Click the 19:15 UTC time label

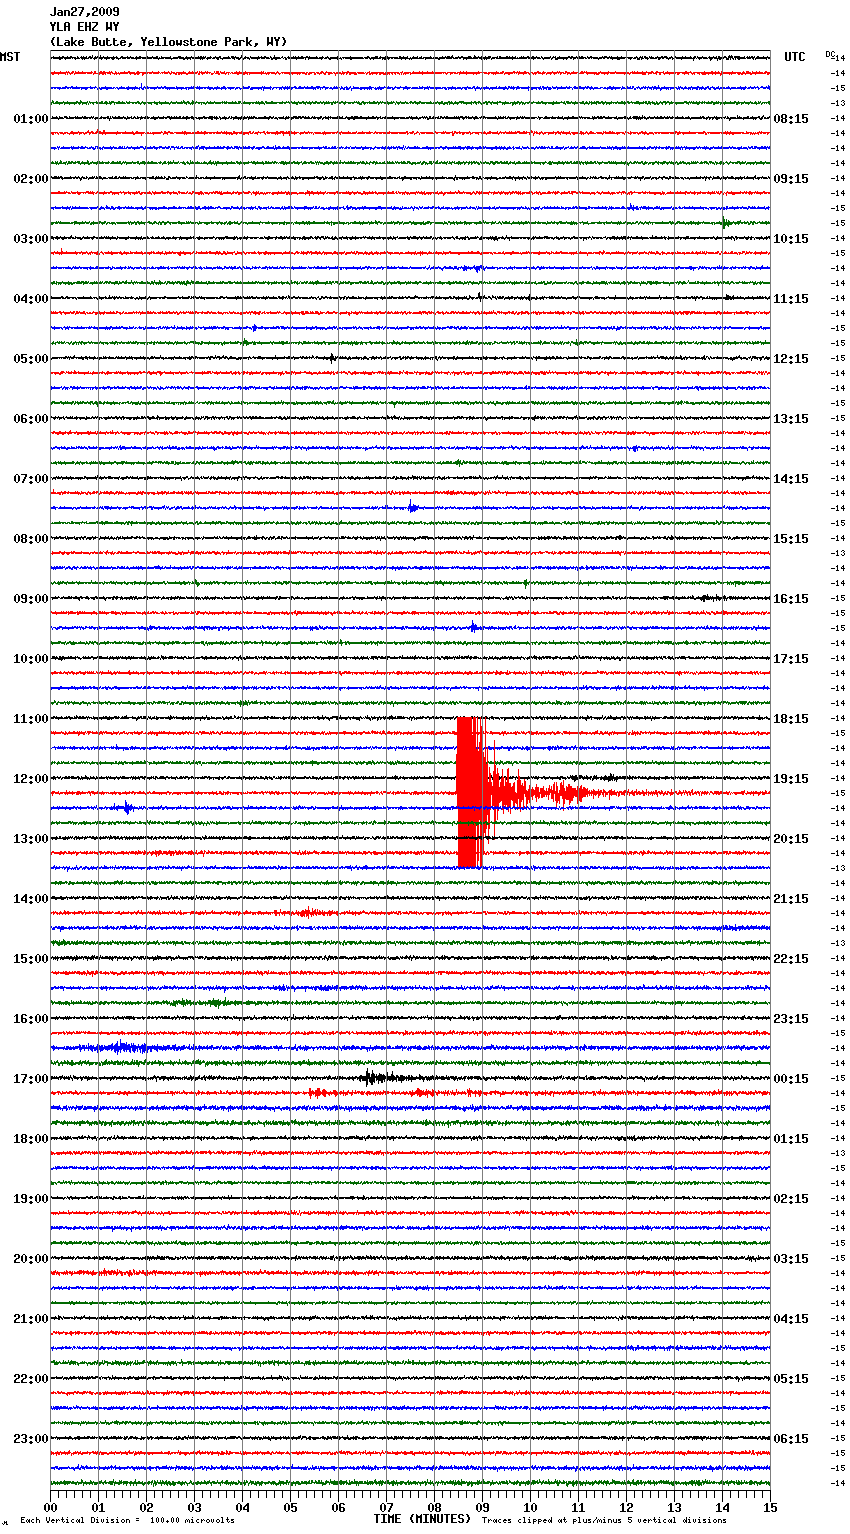click(x=791, y=779)
